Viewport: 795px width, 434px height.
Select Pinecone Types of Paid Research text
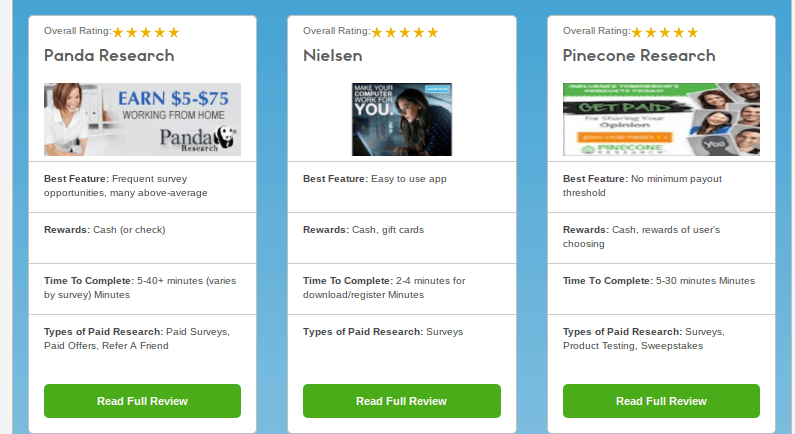point(644,339)
